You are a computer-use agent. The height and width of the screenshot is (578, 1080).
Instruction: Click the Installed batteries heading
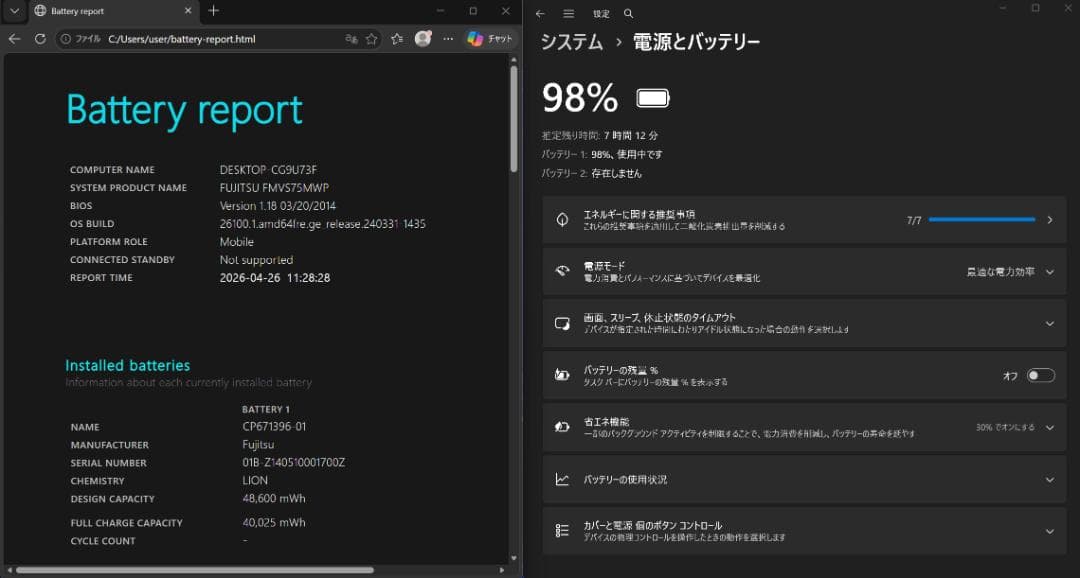click(127, 365)
